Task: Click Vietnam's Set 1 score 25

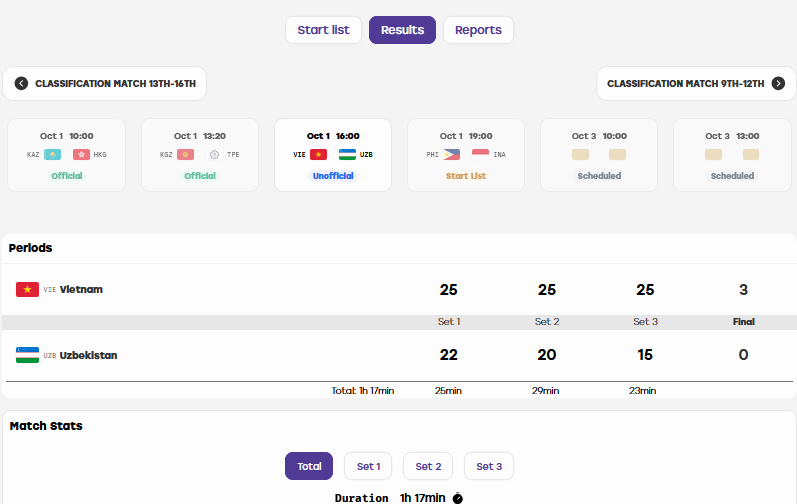Action: coord(448,290)
